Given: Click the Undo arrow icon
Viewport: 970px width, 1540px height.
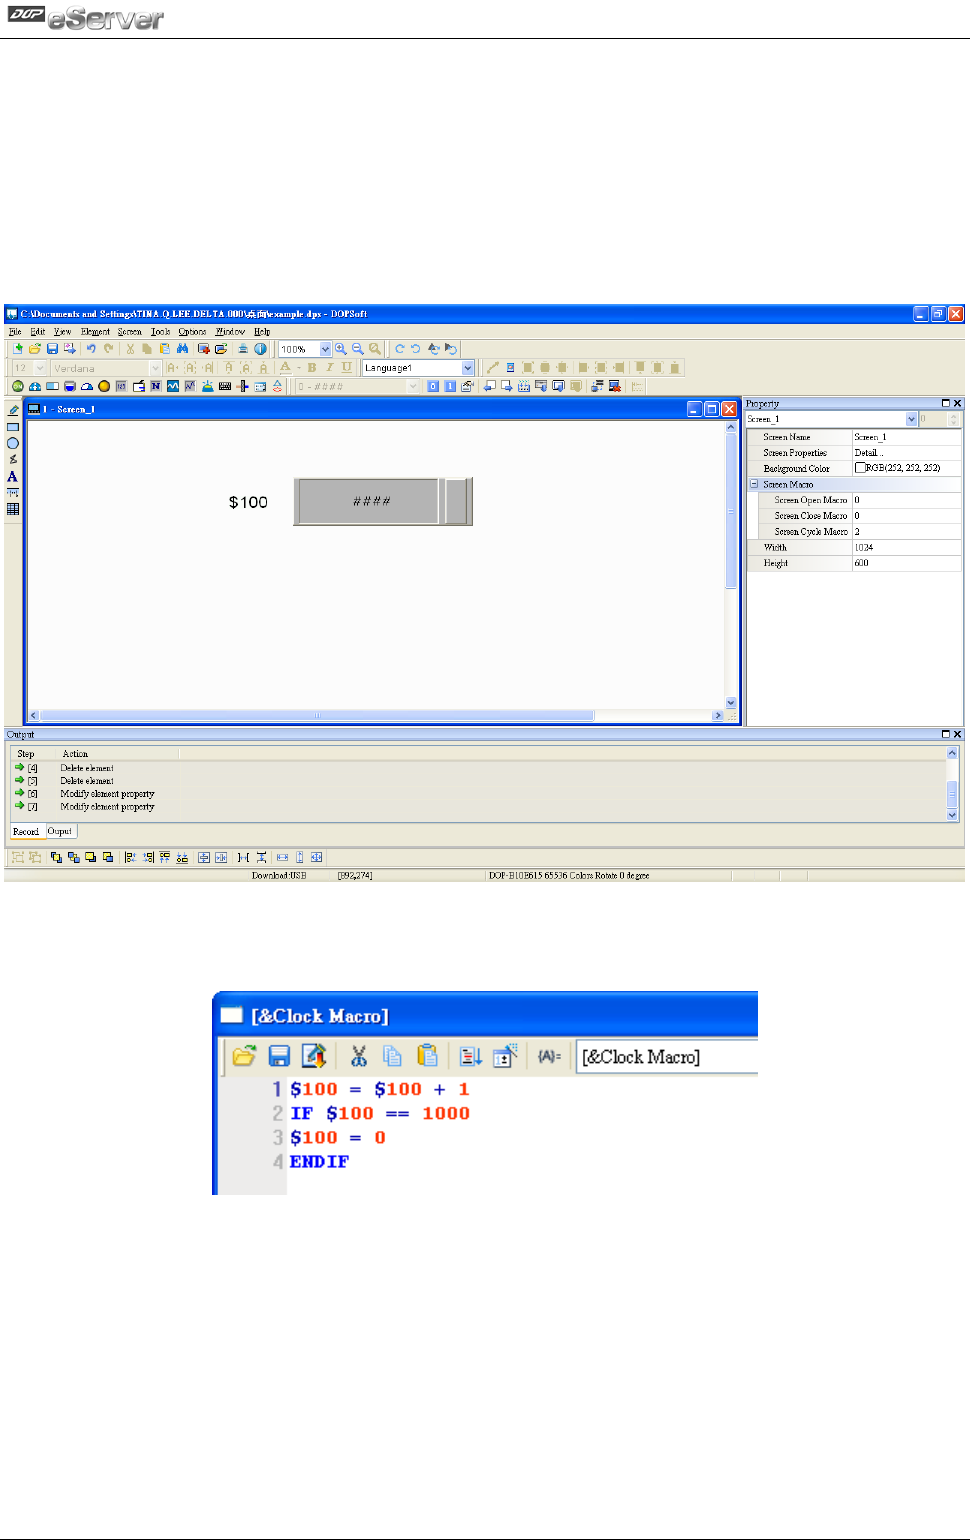Looking at the screenshot, I should pos(91,349).
